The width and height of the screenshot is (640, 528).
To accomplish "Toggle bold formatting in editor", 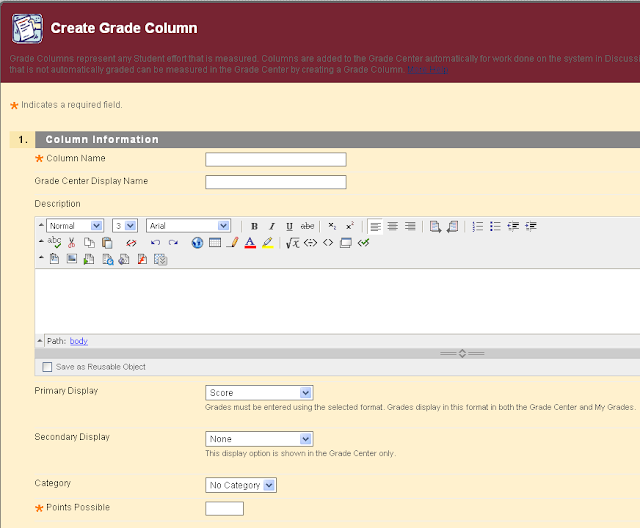I will pos(254,226).
